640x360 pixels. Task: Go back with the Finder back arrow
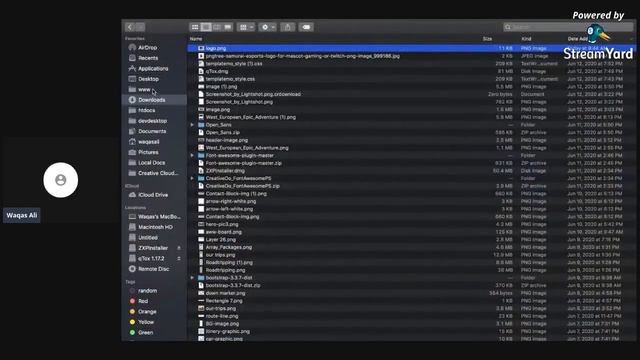click(x=130, y=27)
